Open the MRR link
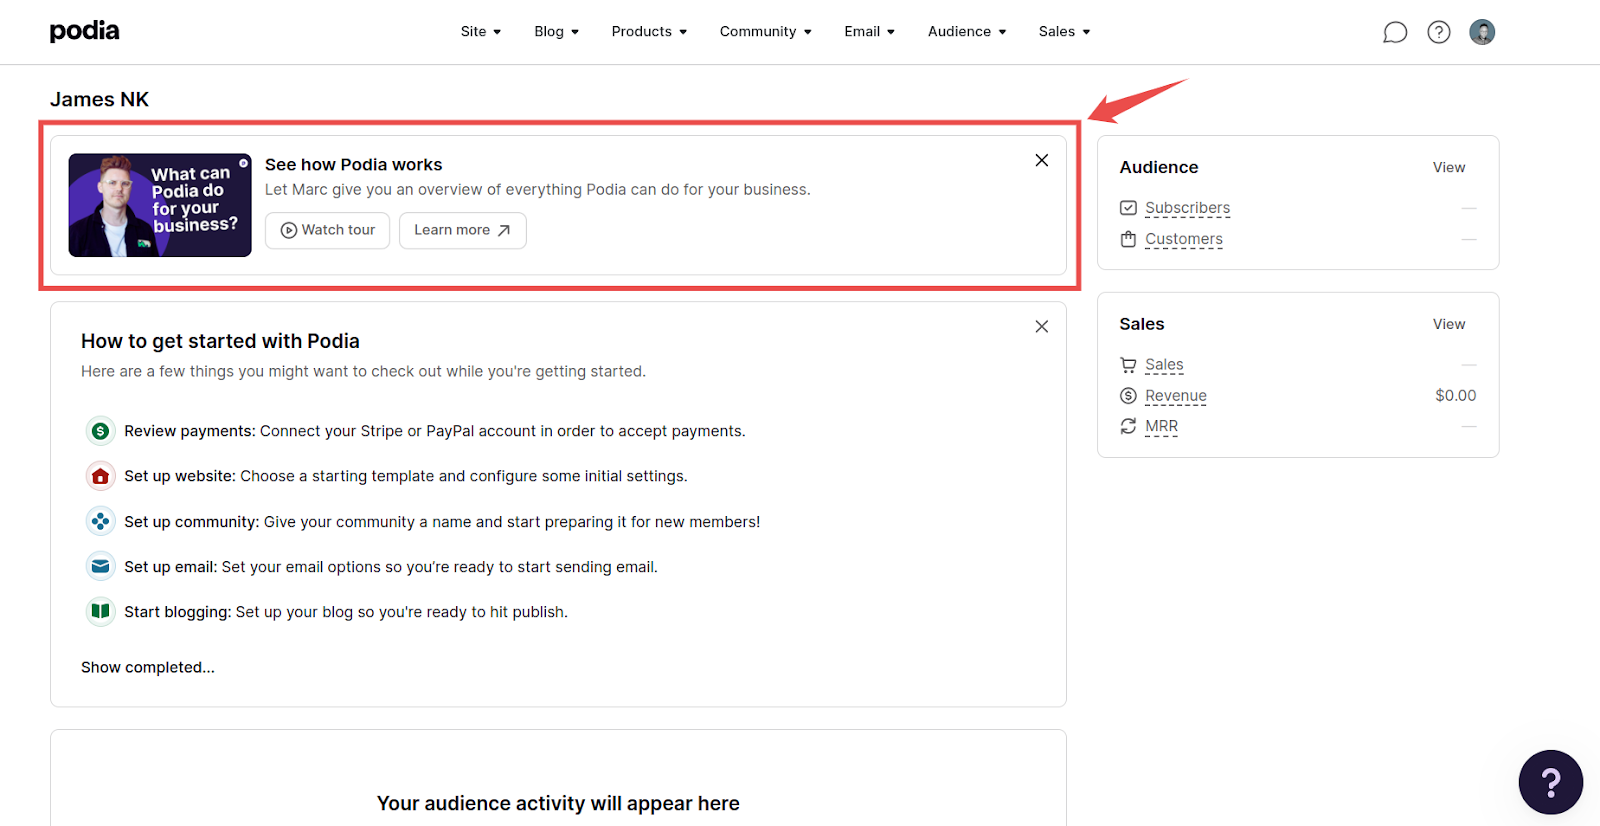The image size is (1600, 826). pos(1161,426)
